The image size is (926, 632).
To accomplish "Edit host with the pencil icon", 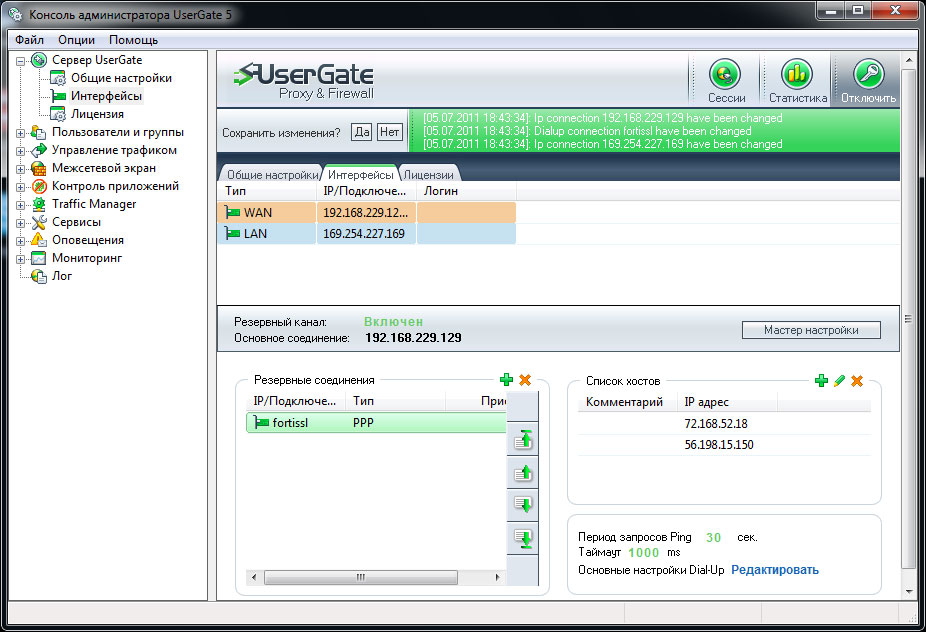I will 839,381.
